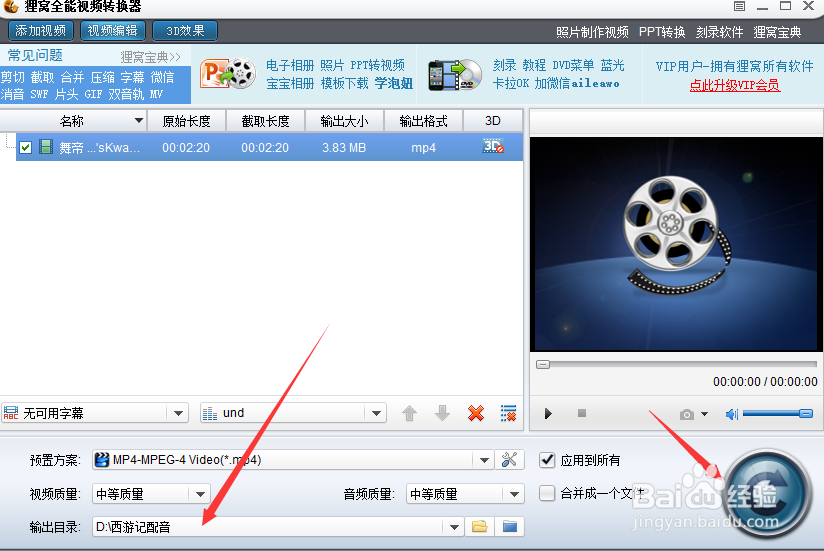This screenshot has width=824, height=551.
Task: Select the 3.83 MB output size cell
Action: pyautogui.click(x=344, y=148)
